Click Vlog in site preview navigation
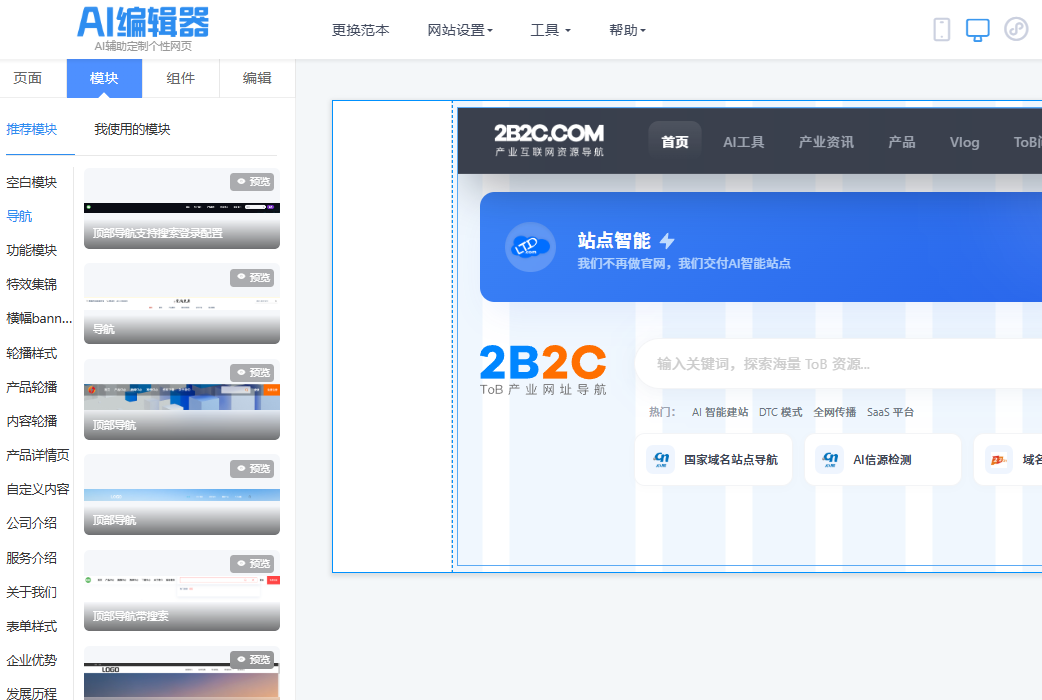 click(x=964, y=142)
